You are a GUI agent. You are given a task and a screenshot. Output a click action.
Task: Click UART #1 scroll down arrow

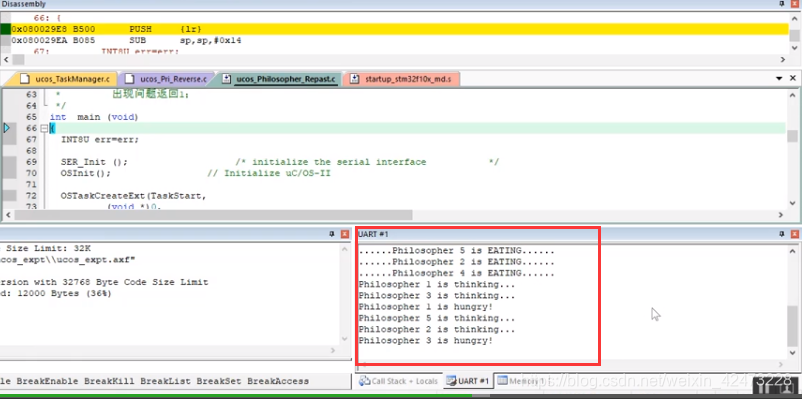coord(792,353)
